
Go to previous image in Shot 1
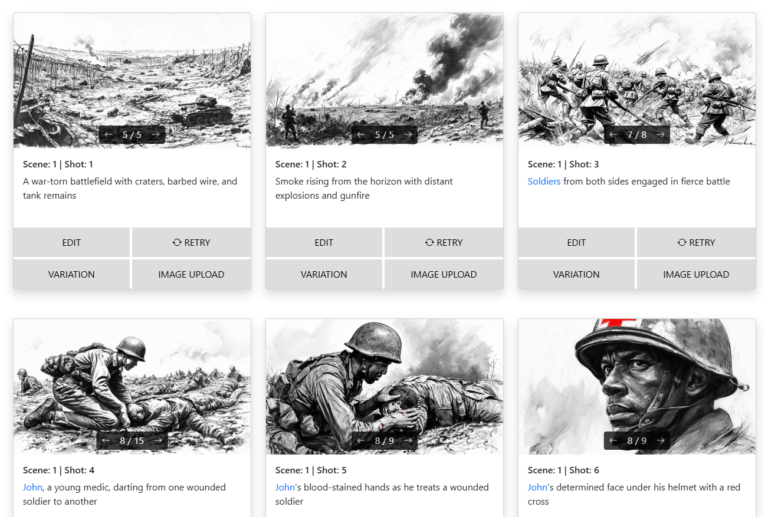click(108, 135)
